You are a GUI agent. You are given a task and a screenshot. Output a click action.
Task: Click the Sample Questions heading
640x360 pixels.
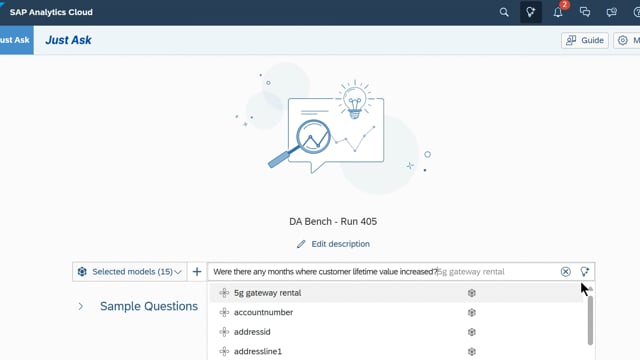click(149, 306)
